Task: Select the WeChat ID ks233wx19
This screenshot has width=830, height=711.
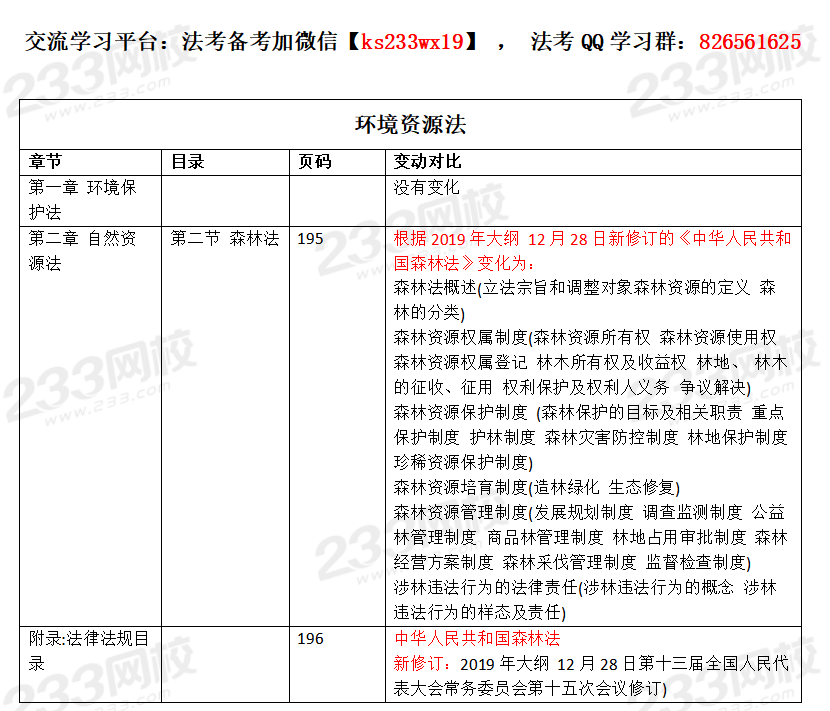Action: [x=412, y=42]
